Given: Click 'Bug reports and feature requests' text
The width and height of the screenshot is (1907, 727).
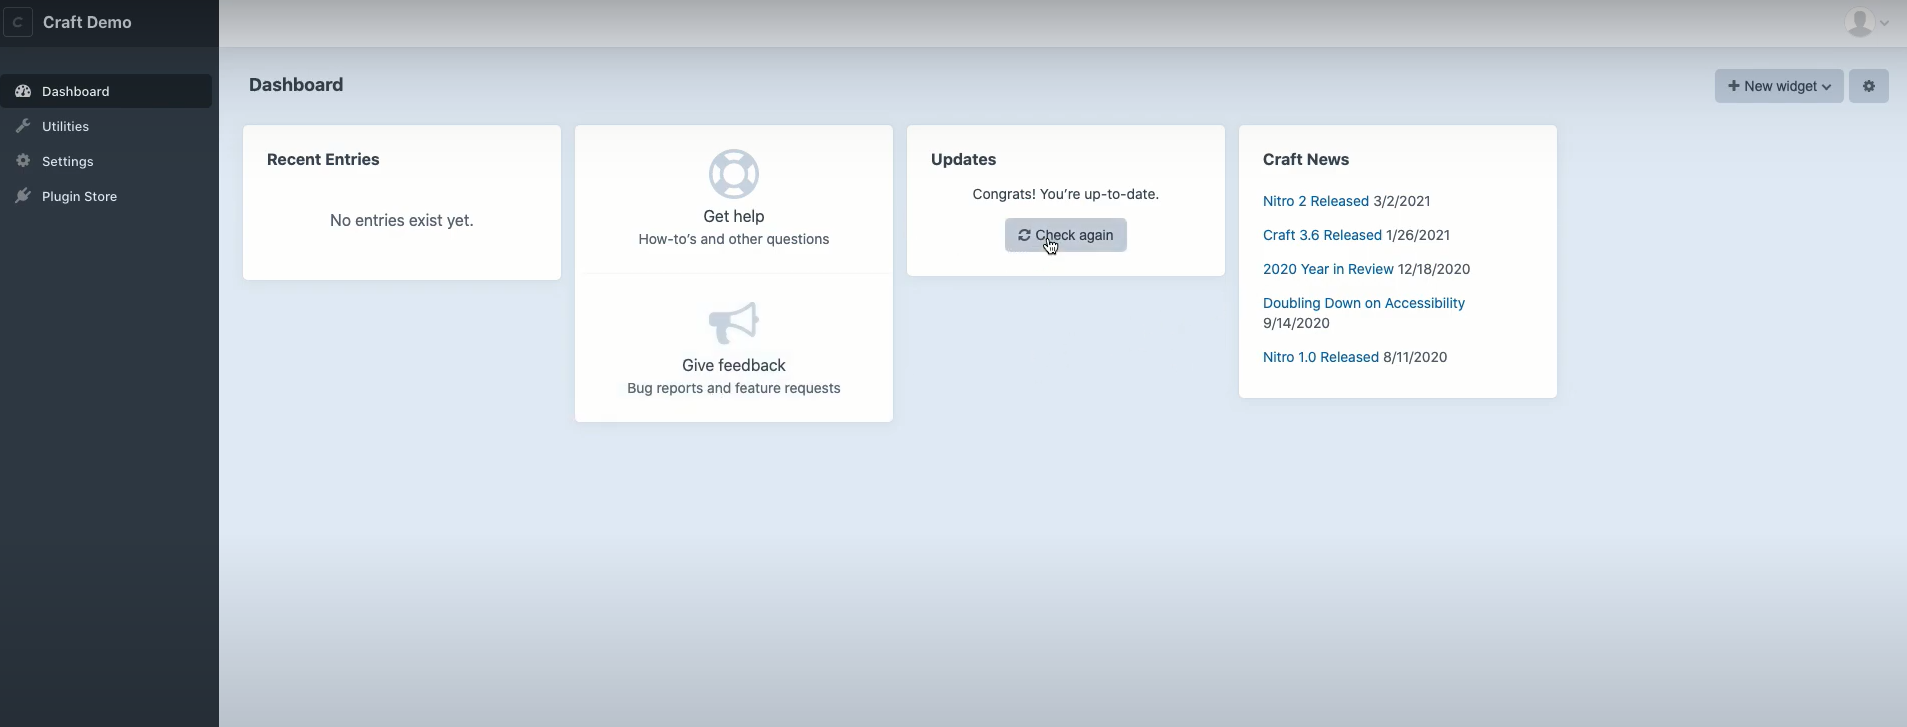Looking at the screenshot, I should coord(734,388).
